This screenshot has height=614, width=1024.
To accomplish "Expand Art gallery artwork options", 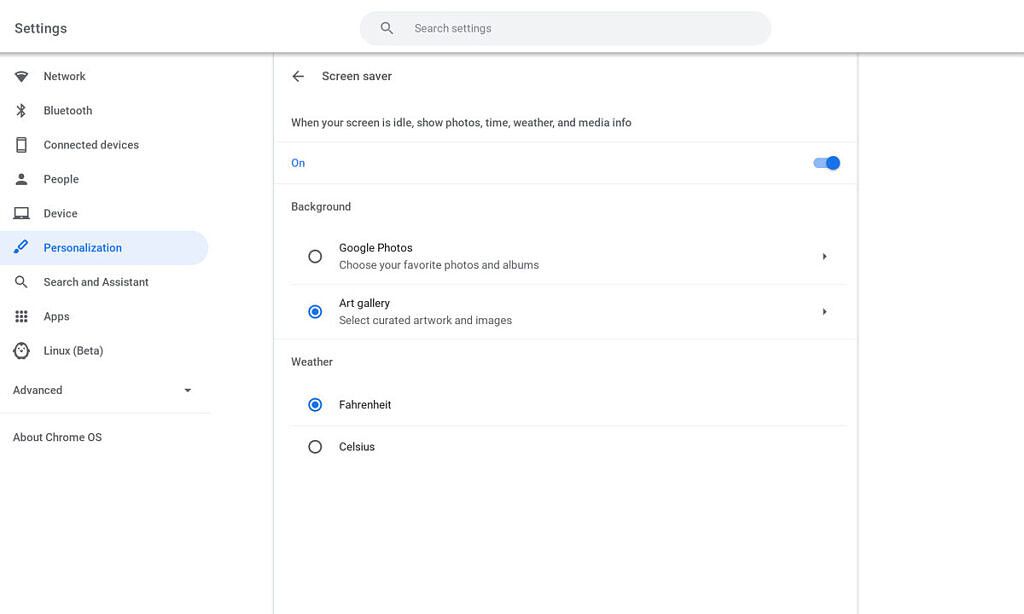I will point(824,311).
